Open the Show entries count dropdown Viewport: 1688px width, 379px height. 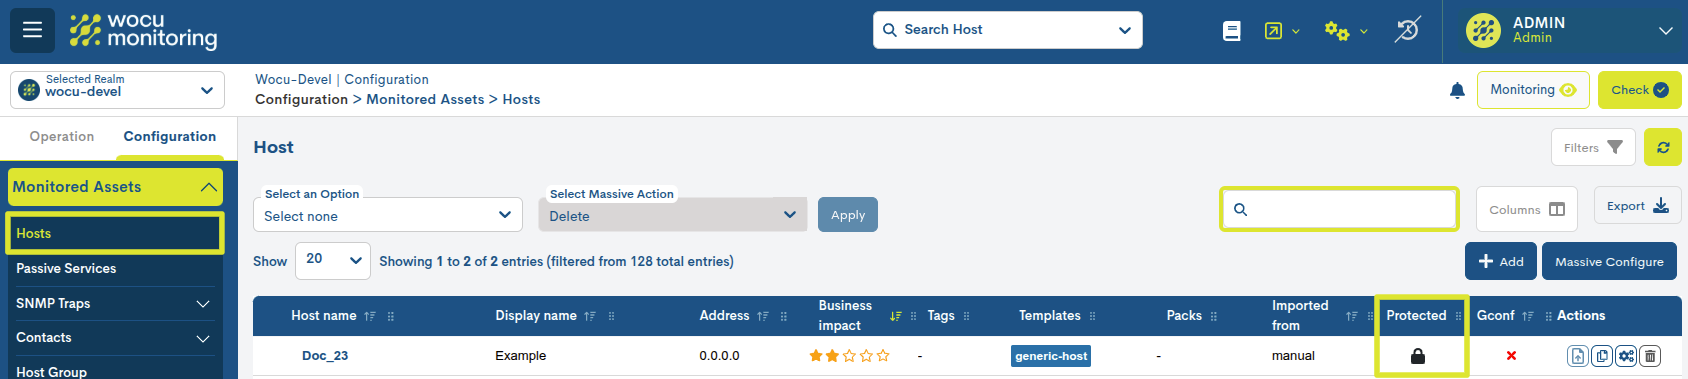click(333, 260)
